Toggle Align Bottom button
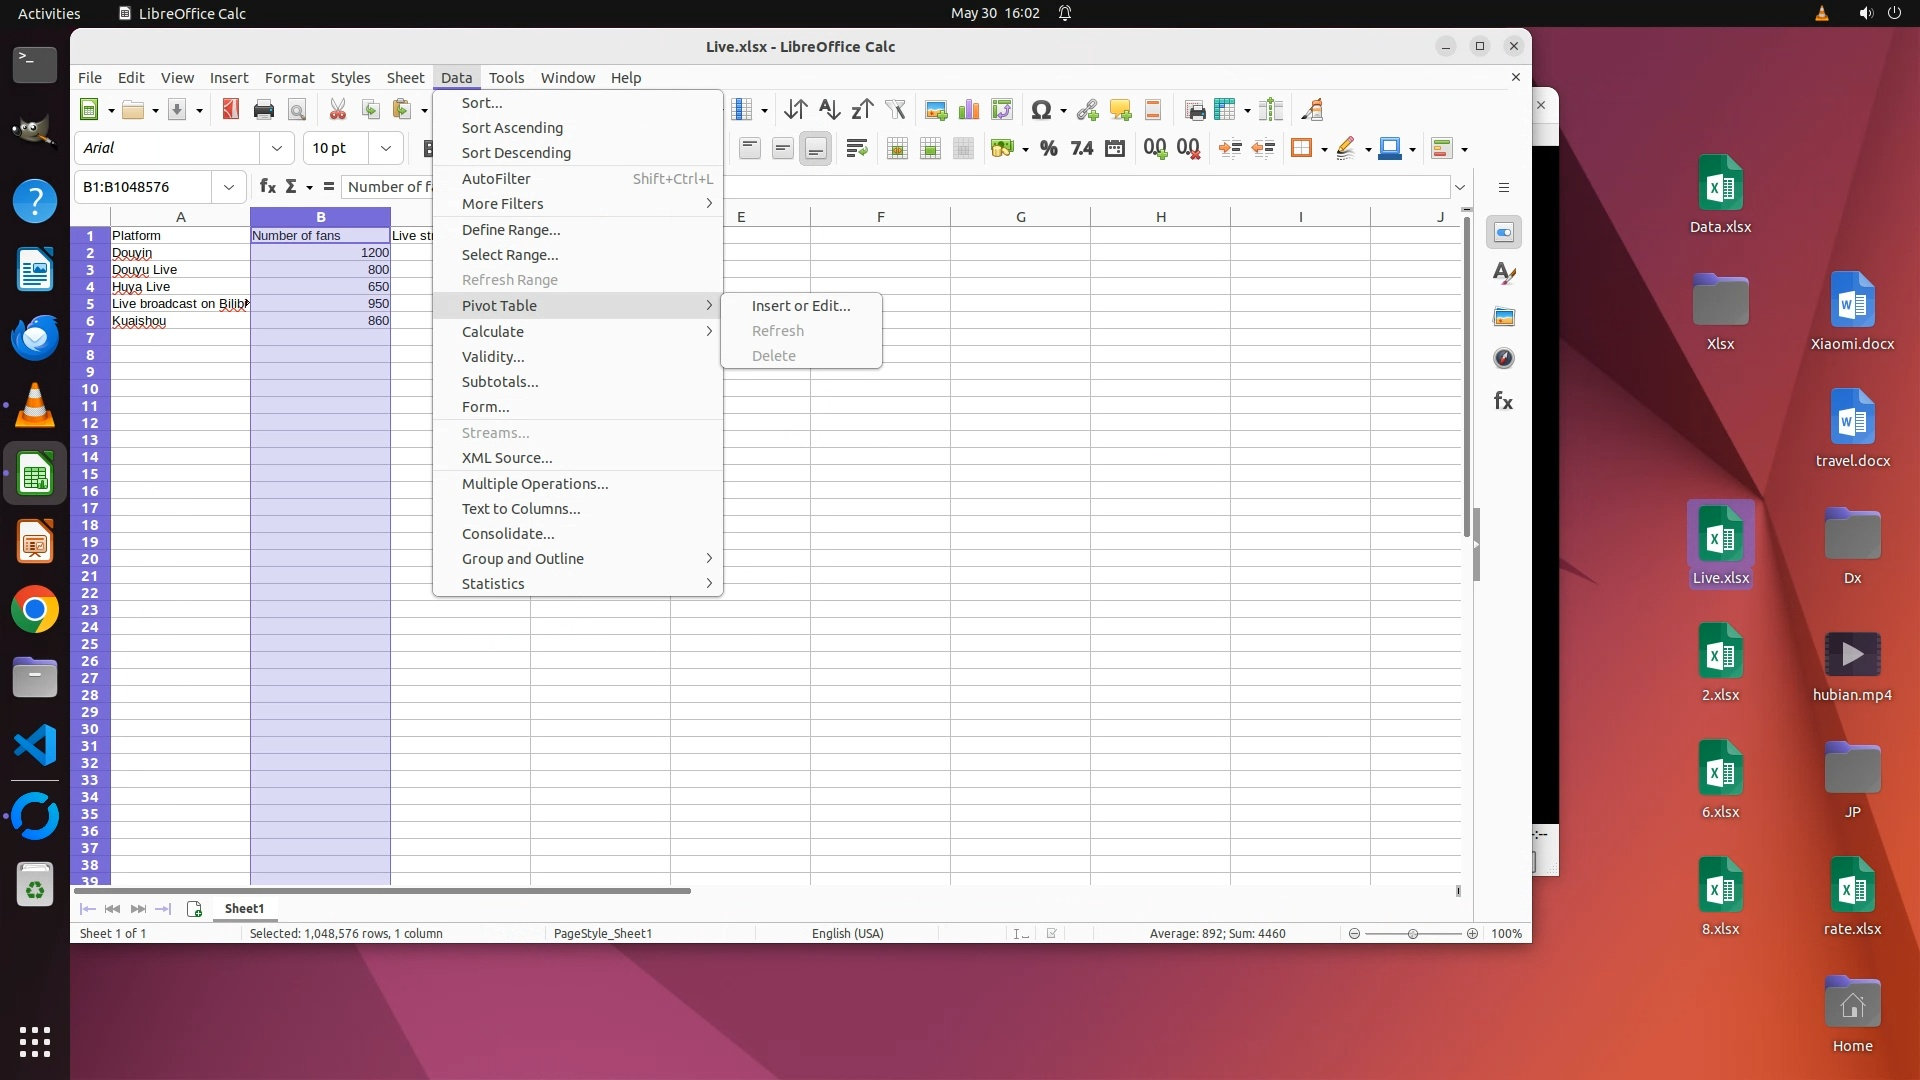Screen dimensions: 1920x1080 816,149
